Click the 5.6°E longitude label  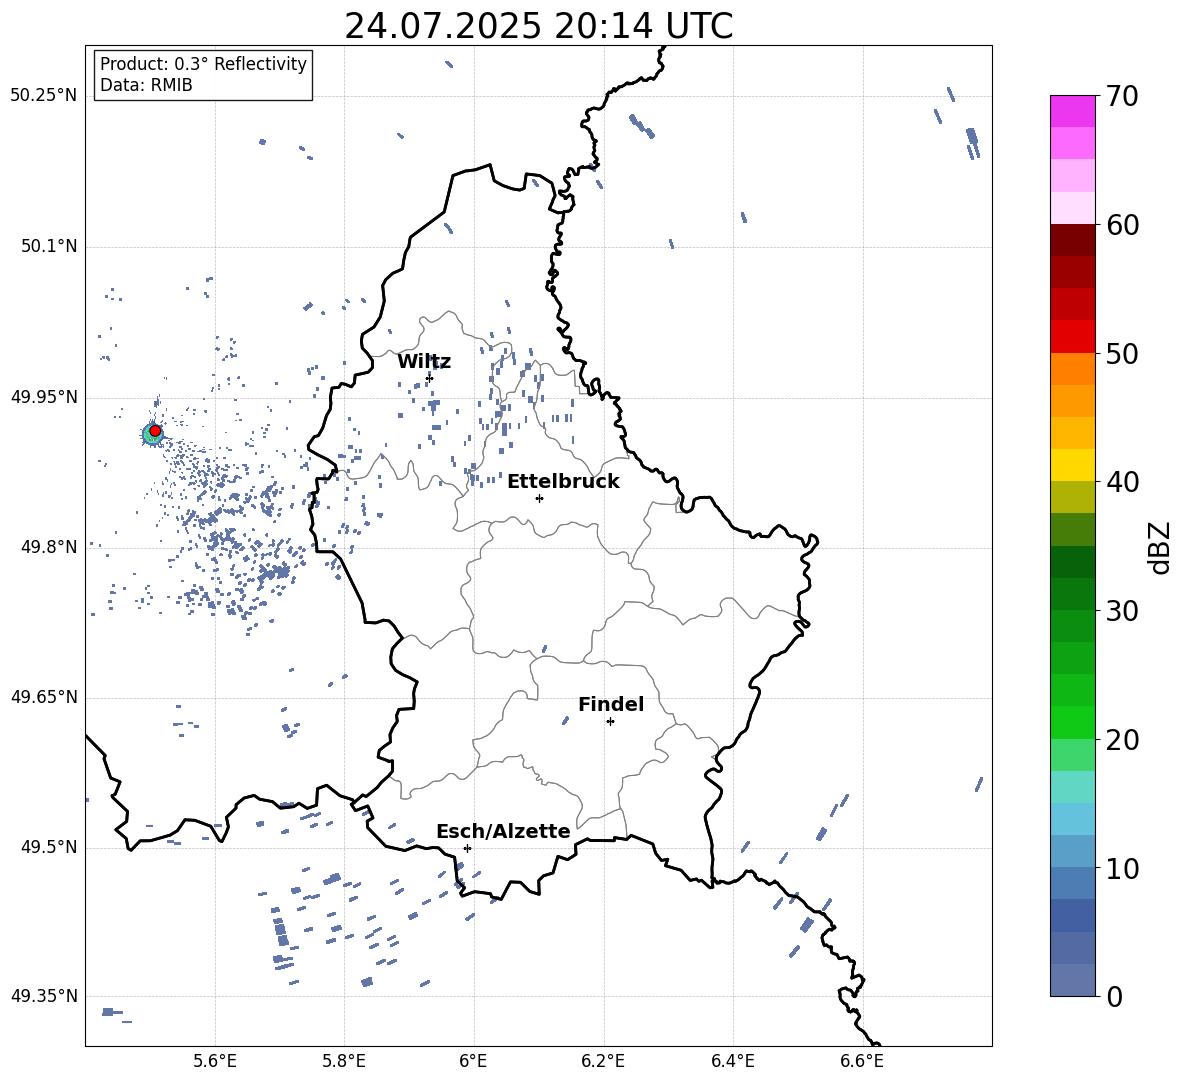click(215, 1062)
